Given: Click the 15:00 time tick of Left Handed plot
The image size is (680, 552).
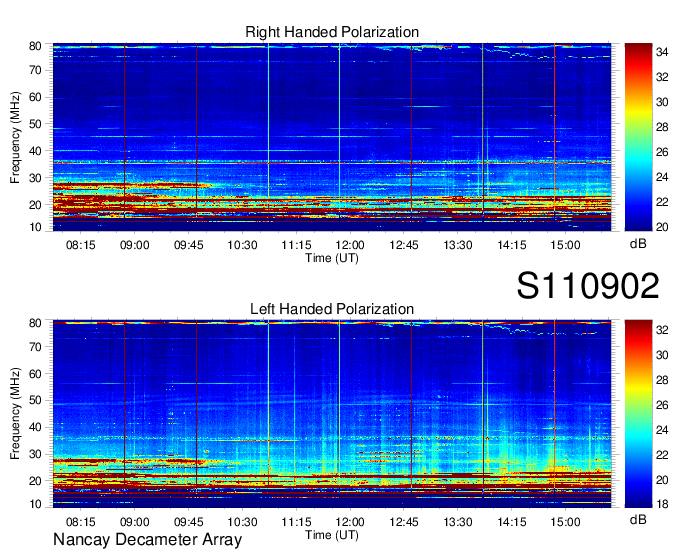Looking at the screenshot, I should click(566, 522).
